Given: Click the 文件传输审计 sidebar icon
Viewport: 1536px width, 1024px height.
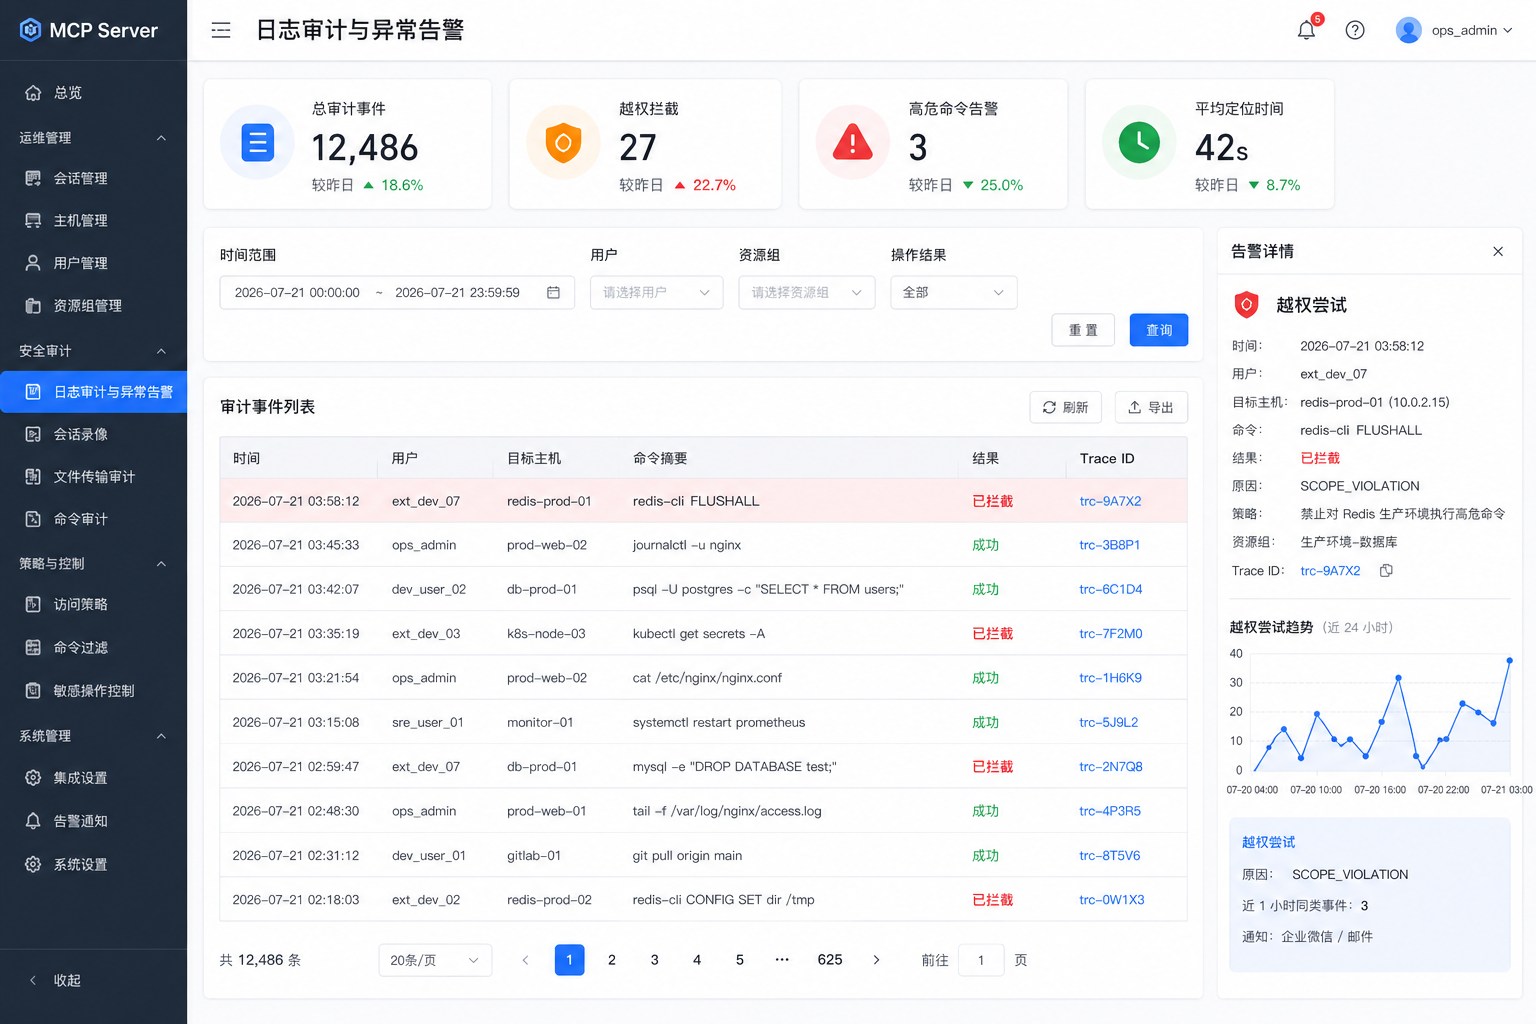Looking at the screenshot, I should click(x=33, y=477).
